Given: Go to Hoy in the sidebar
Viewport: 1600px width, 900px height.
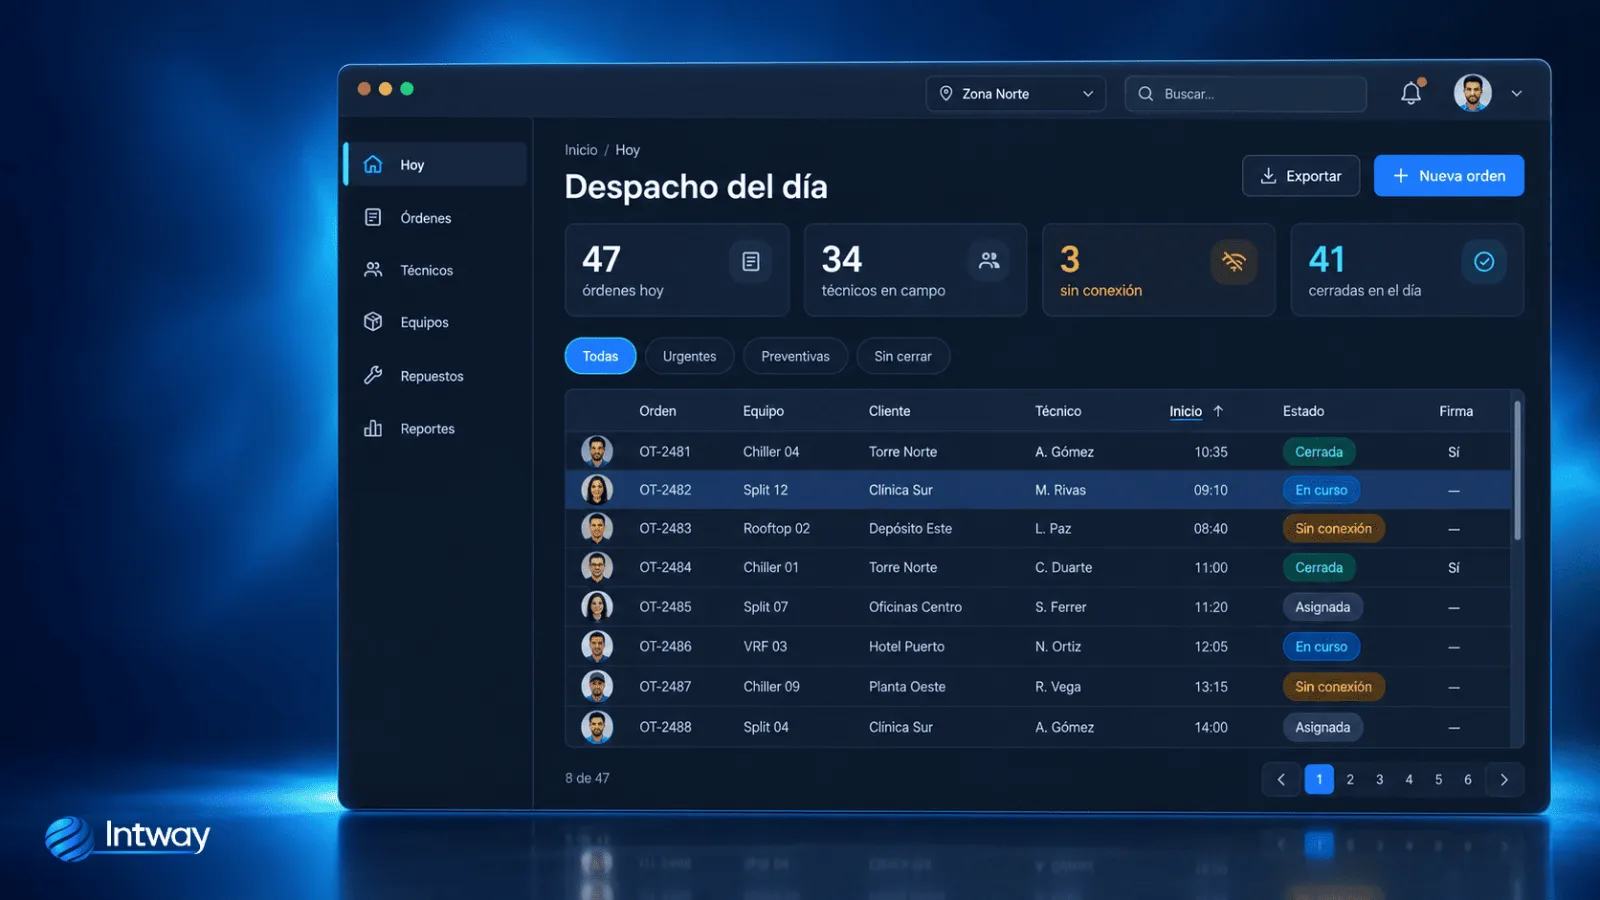Looking at the screenshot, I should (x=436, y=164).
